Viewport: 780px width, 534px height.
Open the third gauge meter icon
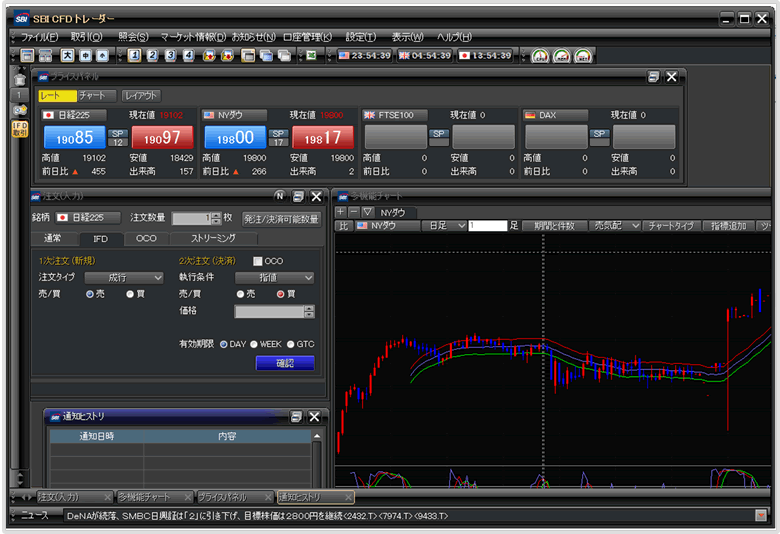(x=583, y=56)
